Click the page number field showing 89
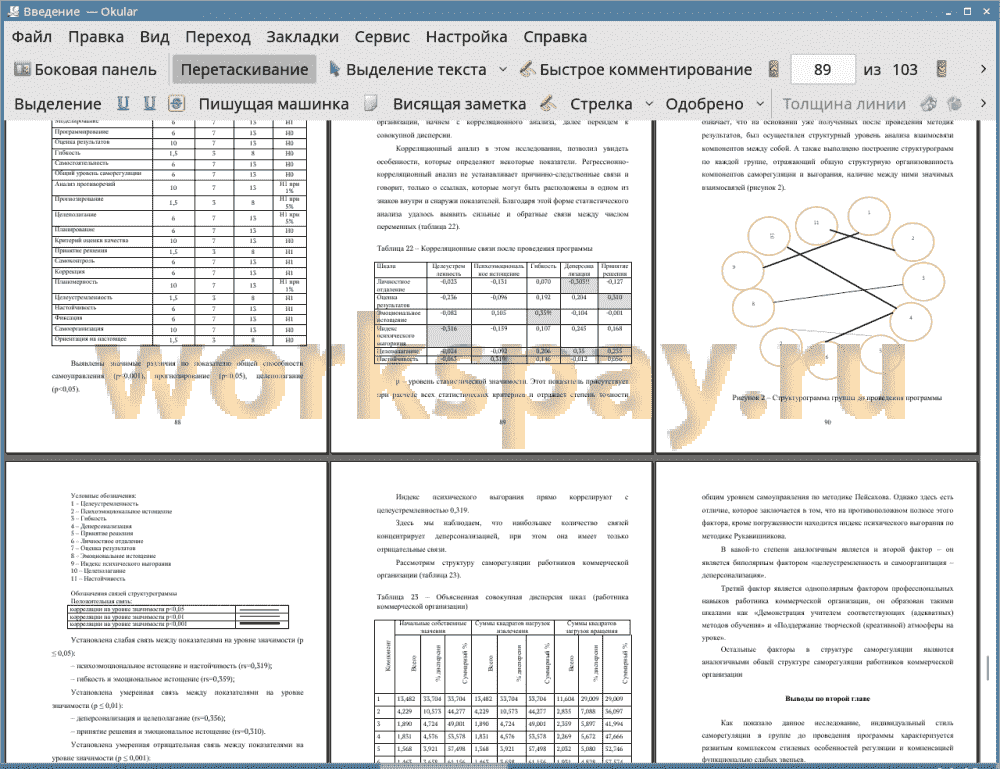The height and width of the screenshot is (769, 1000). click(823, 70)
